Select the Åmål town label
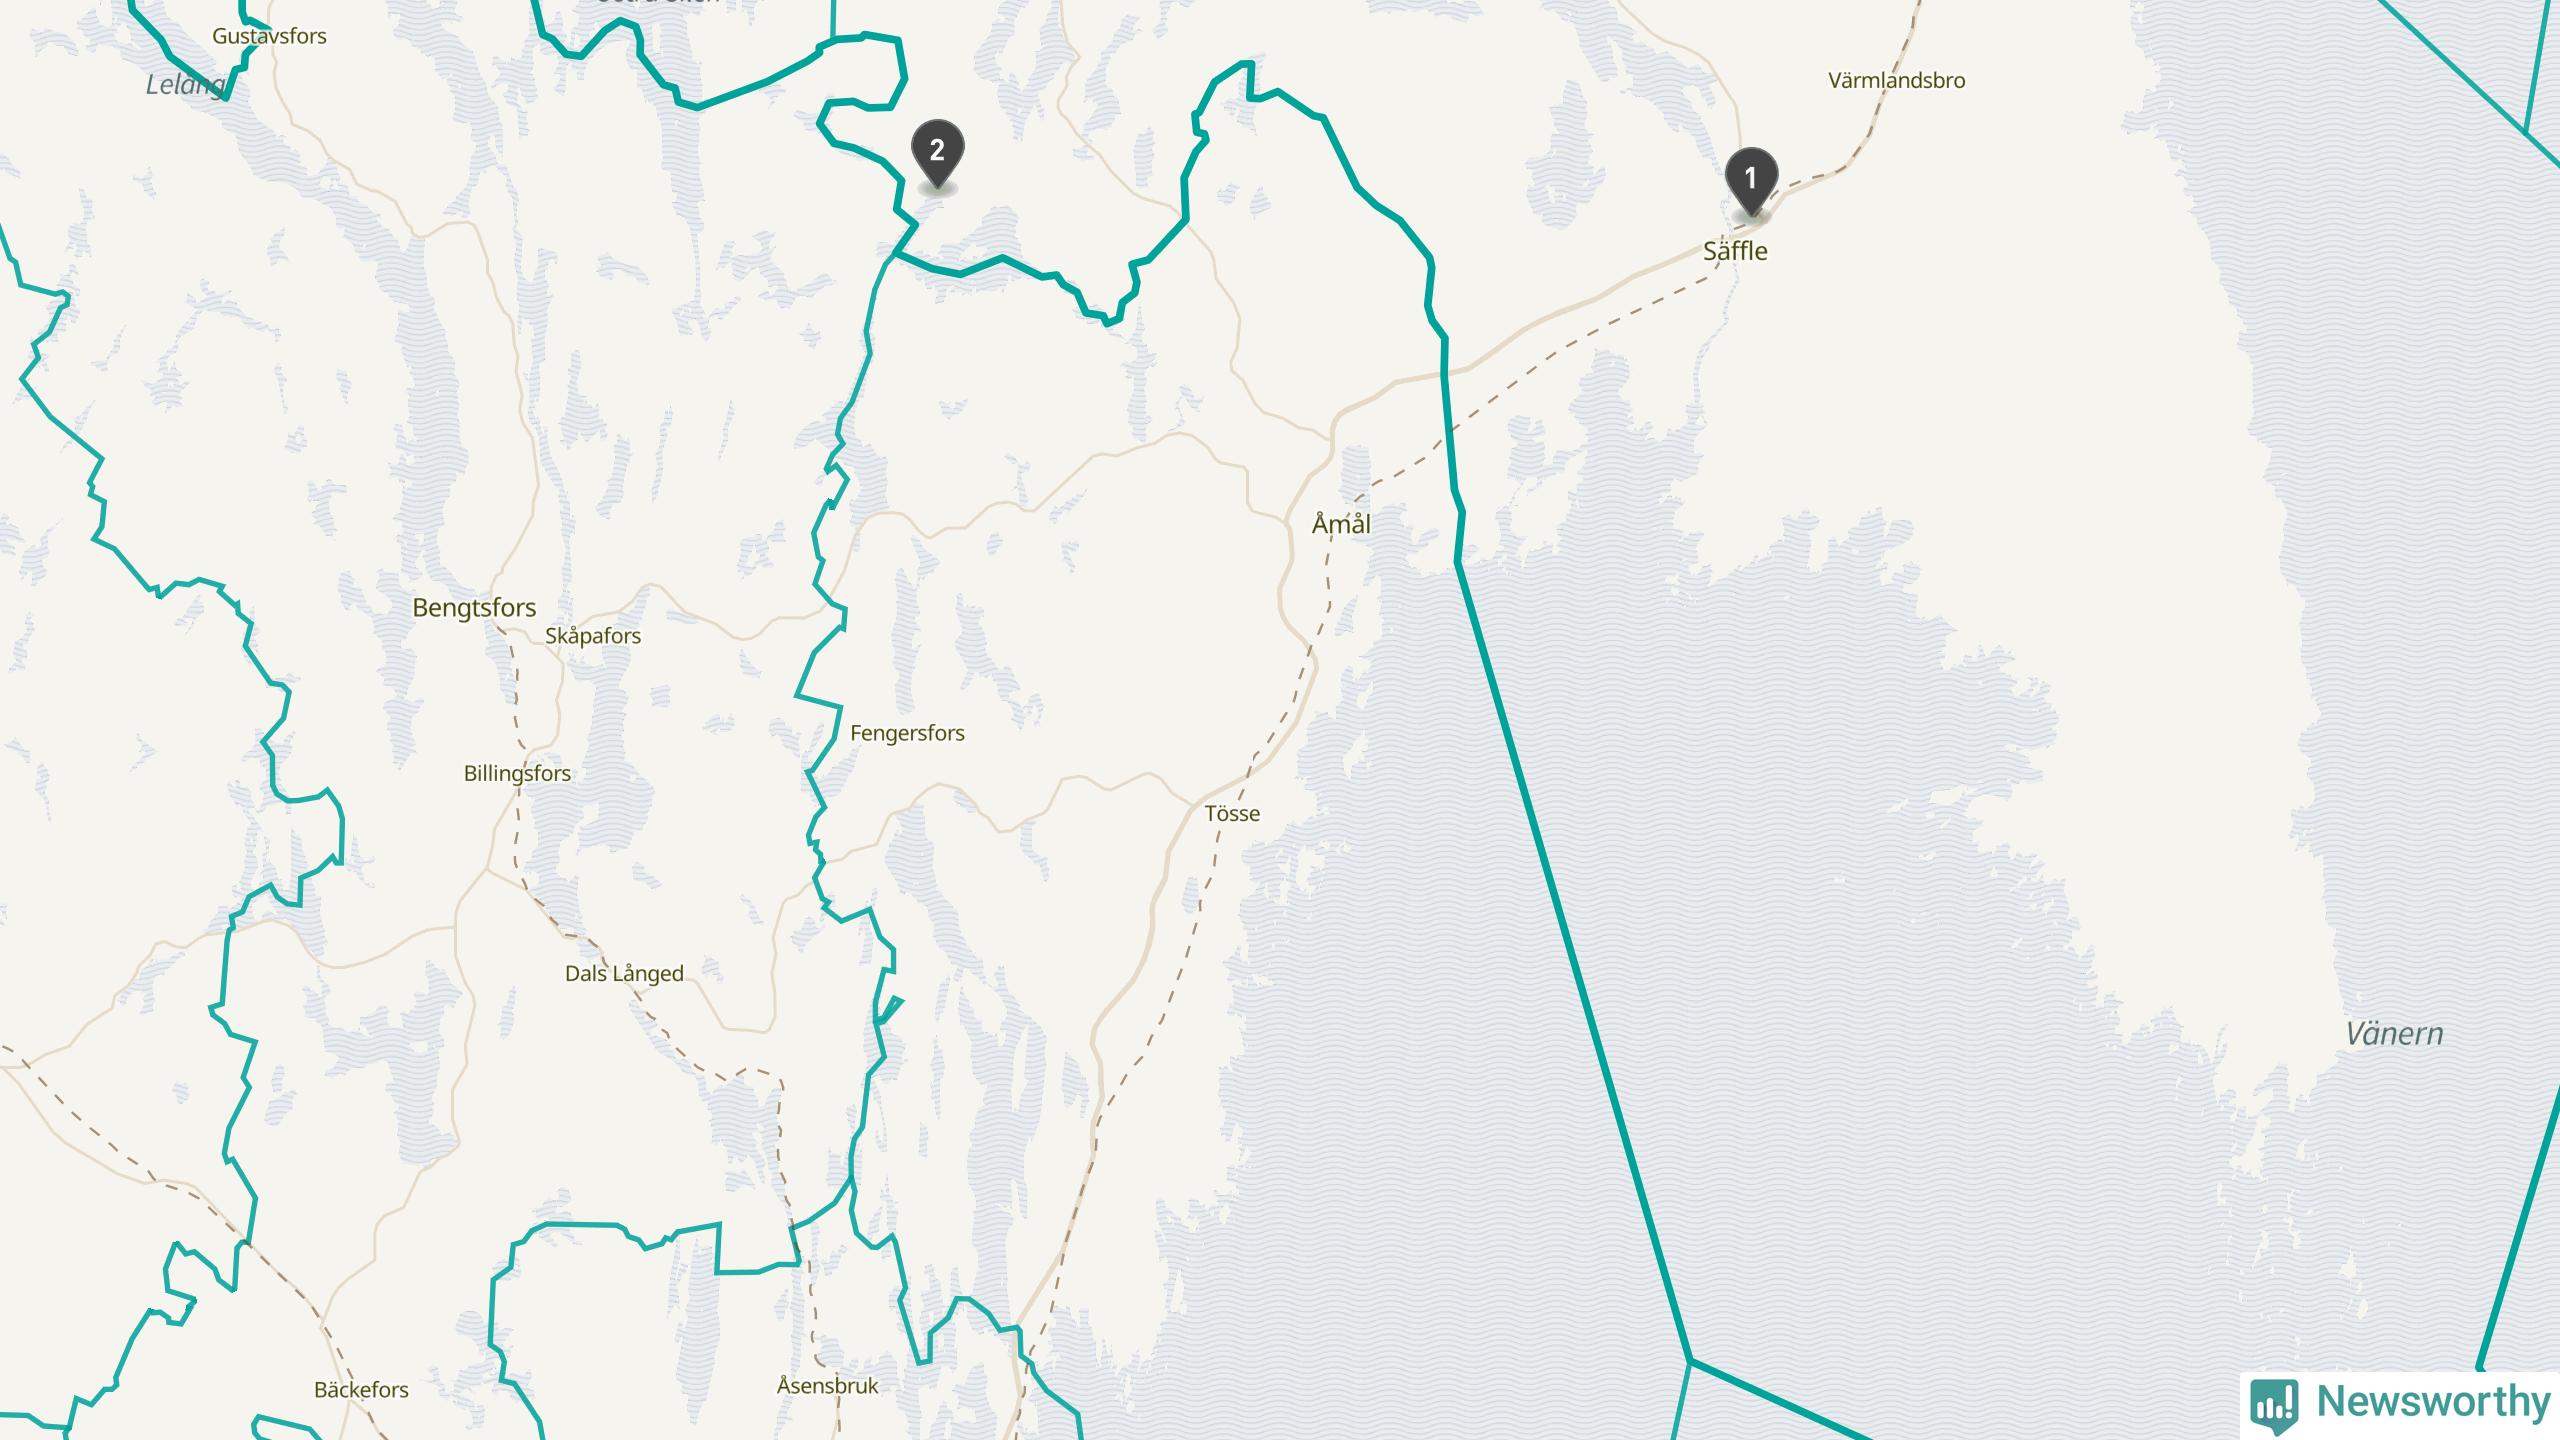This screenshot has width=2560, height=1440. 1341,524
